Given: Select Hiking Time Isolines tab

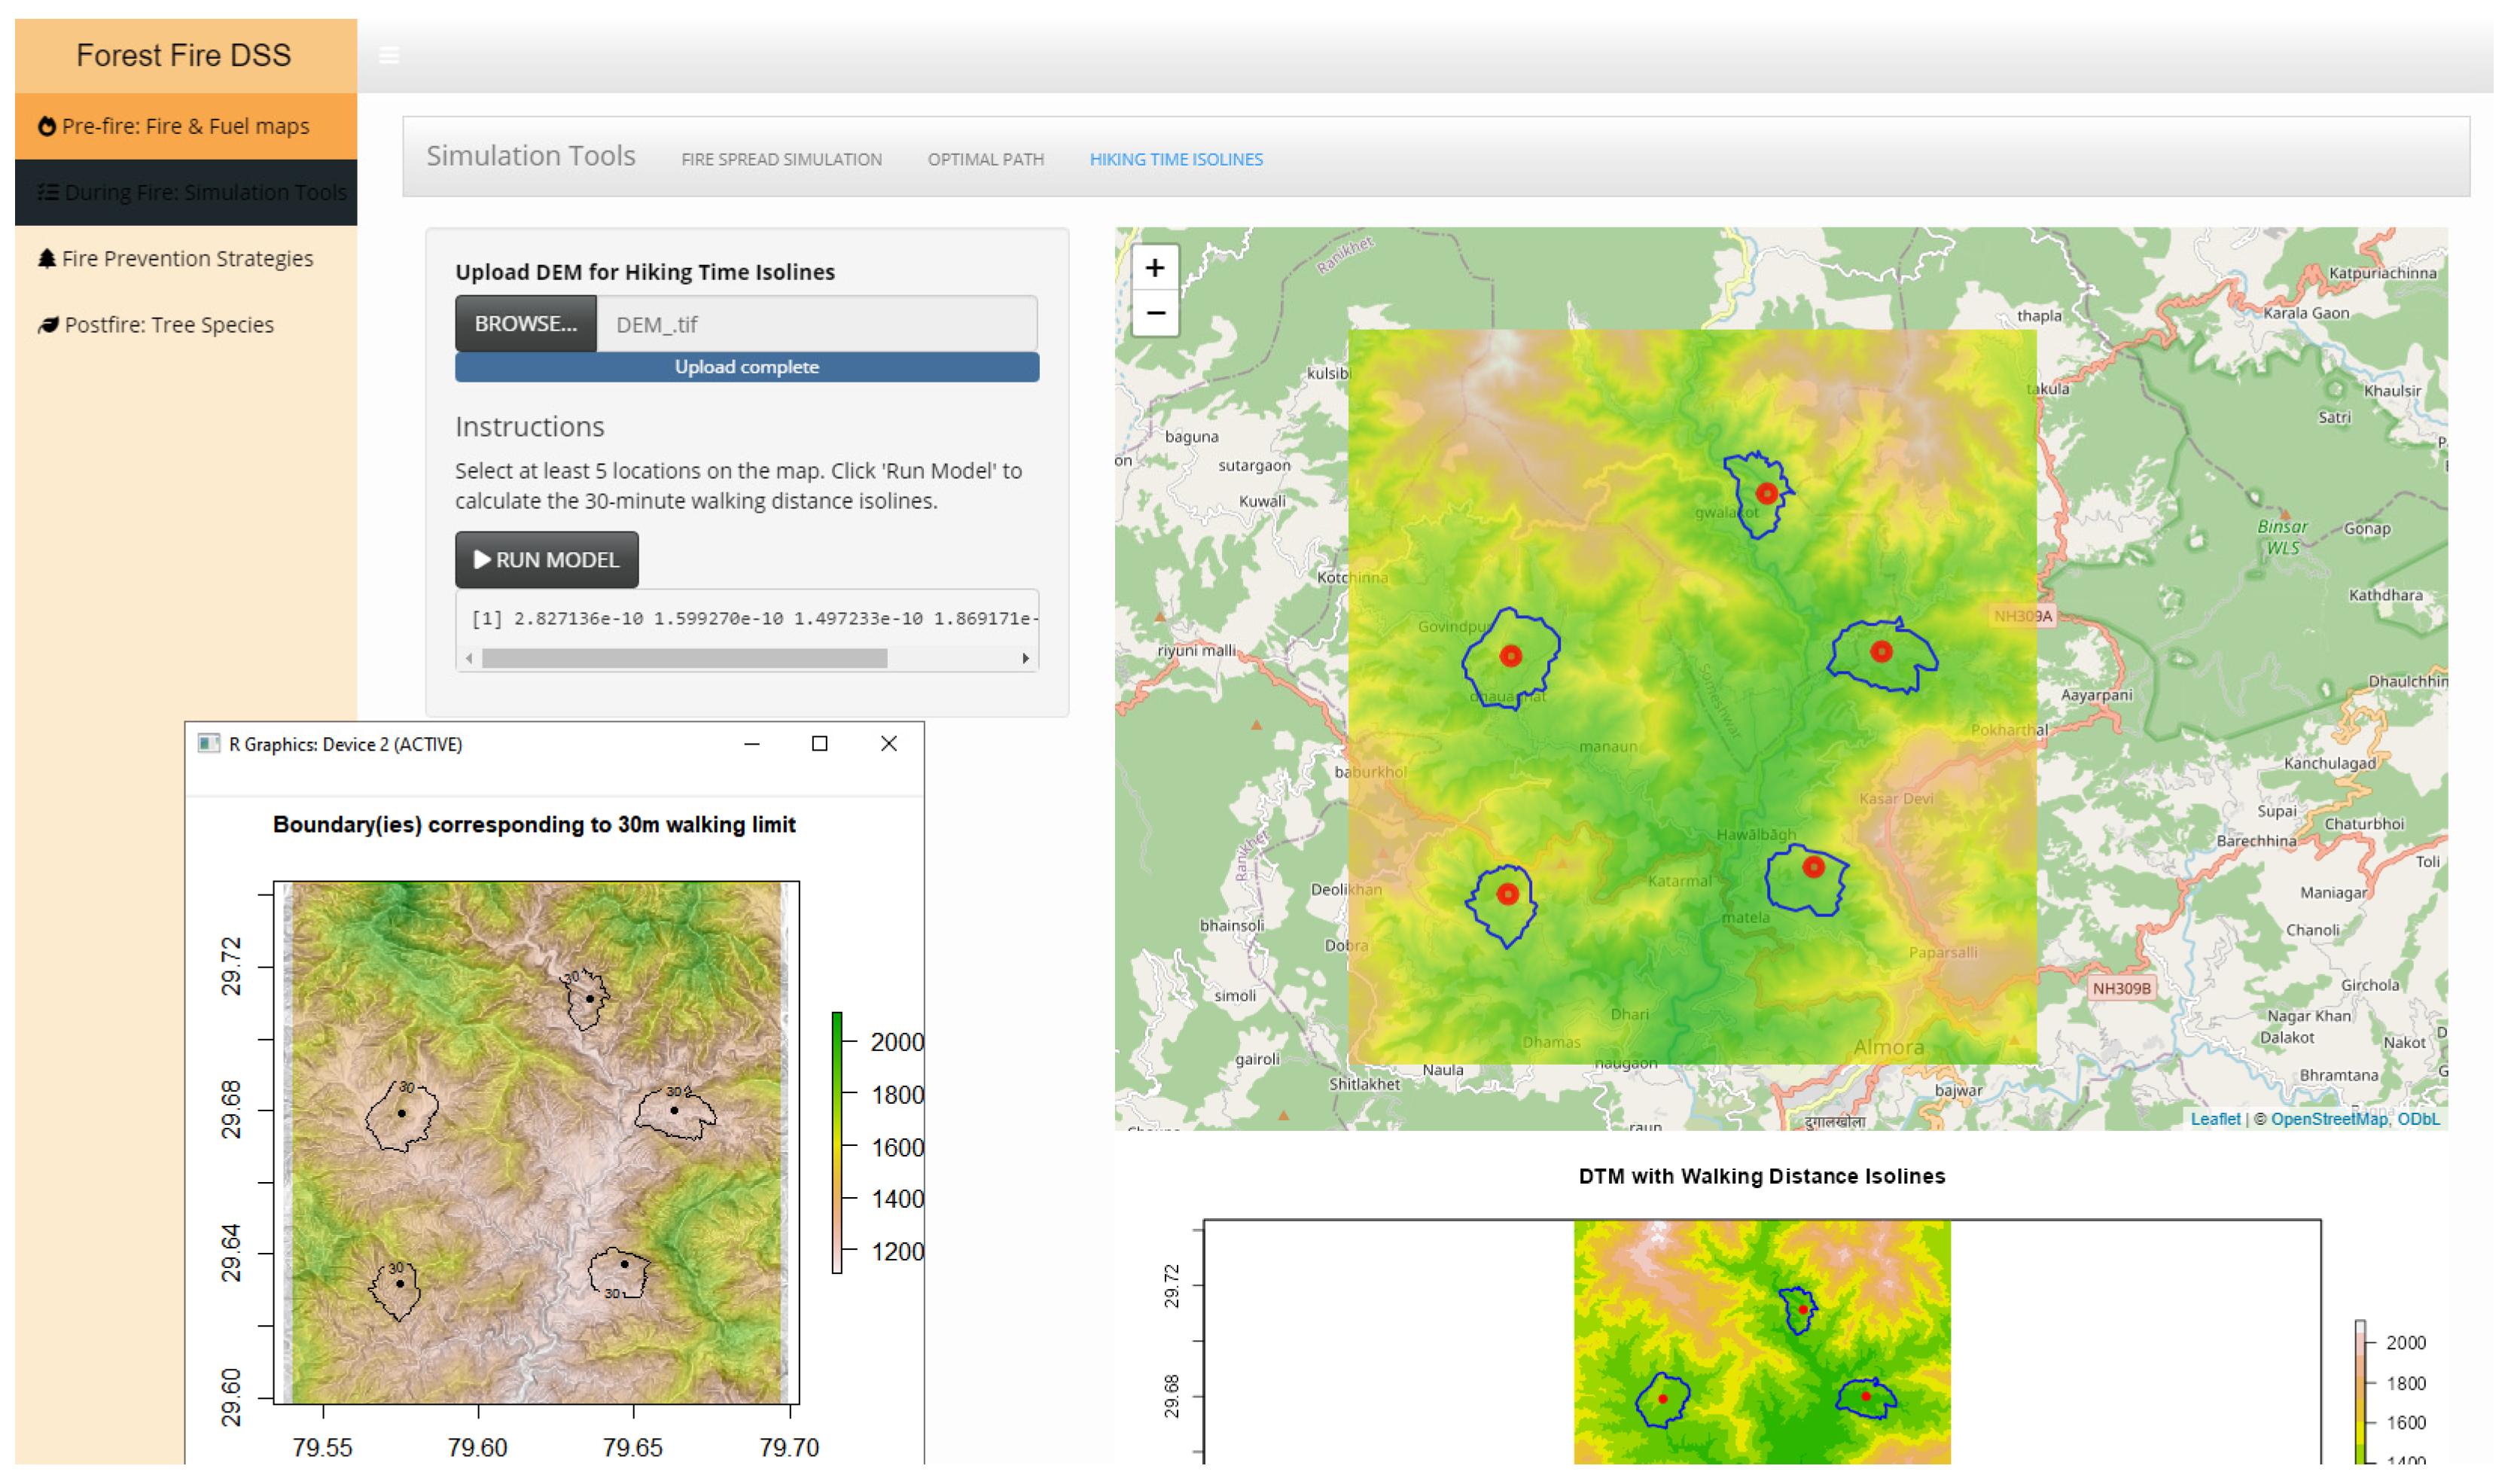Looking at the screenshot, I should pos(1176,159).
